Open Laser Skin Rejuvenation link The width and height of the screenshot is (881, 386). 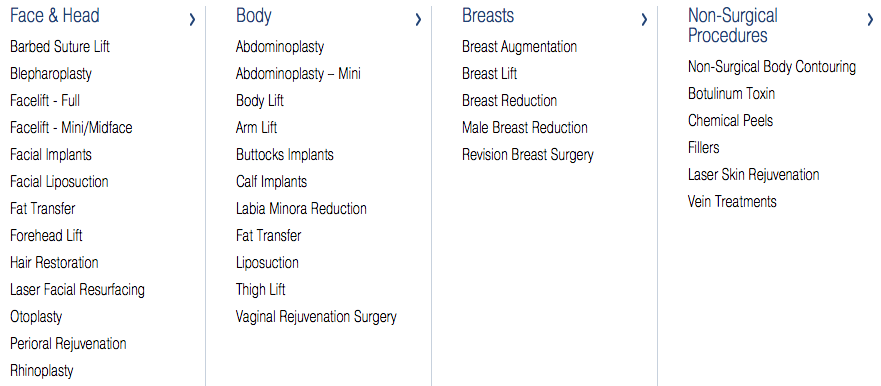(753, 175)
